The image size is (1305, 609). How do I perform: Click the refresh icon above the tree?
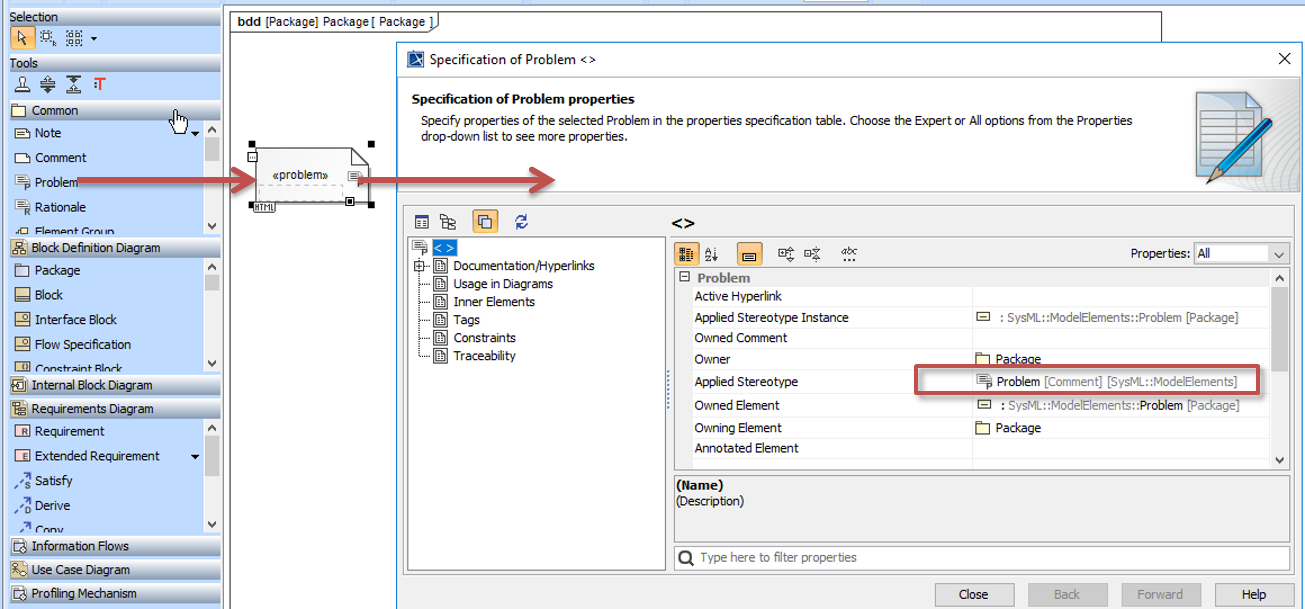point(521,222)
